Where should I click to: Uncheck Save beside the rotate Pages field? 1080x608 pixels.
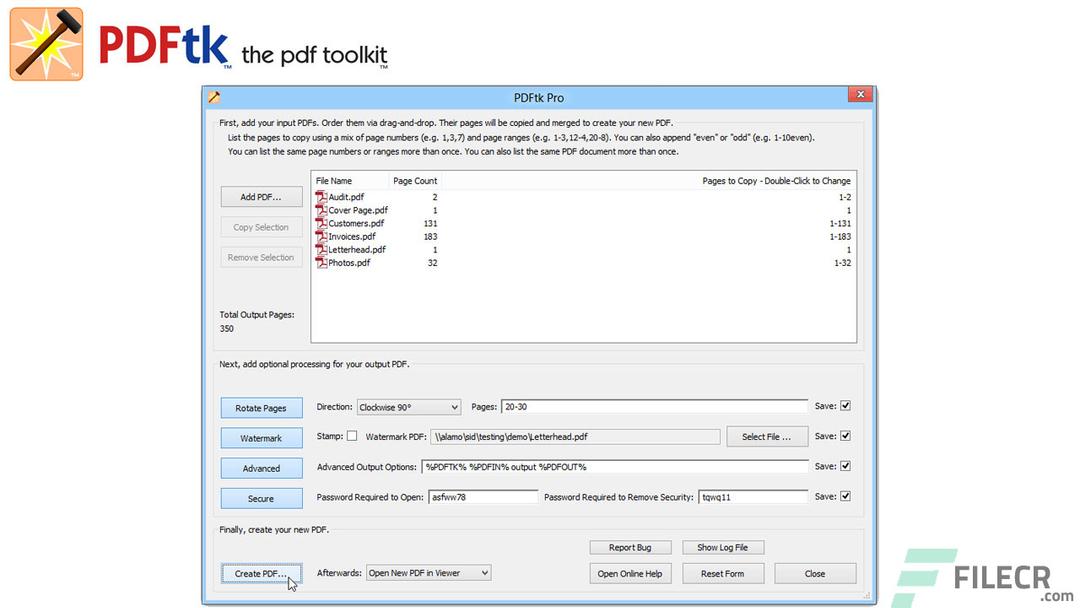coord(845,405)
